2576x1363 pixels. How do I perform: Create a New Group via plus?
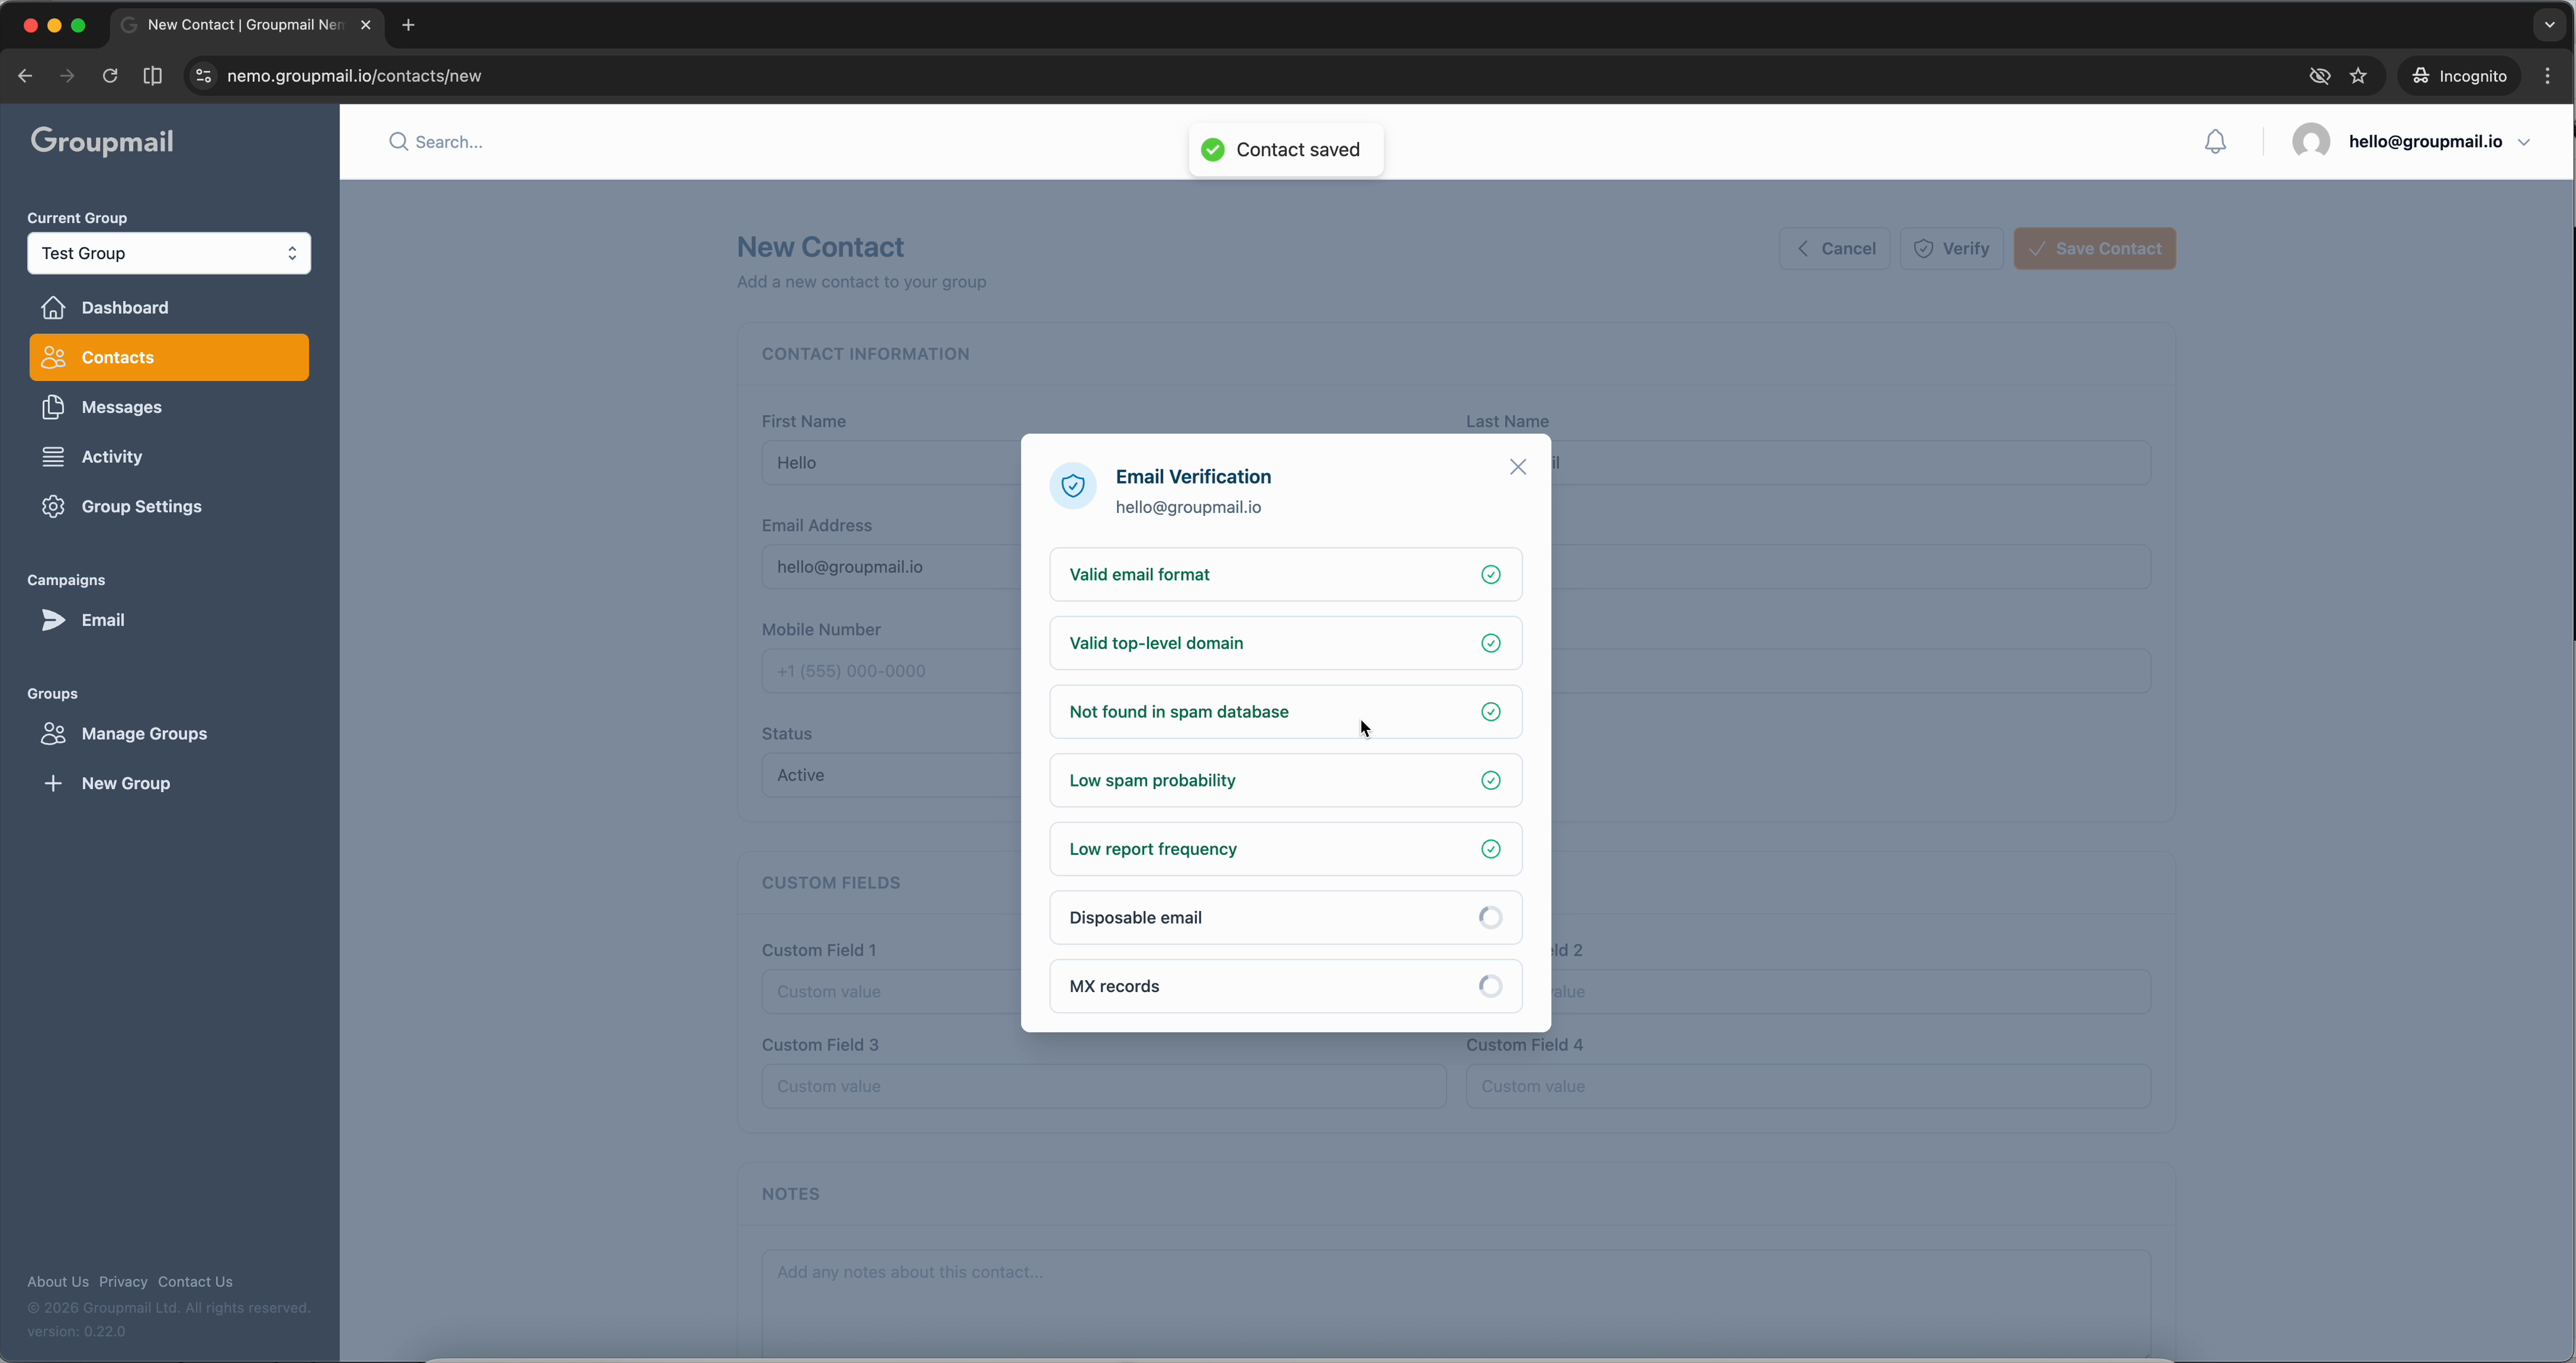pos(125,783)
